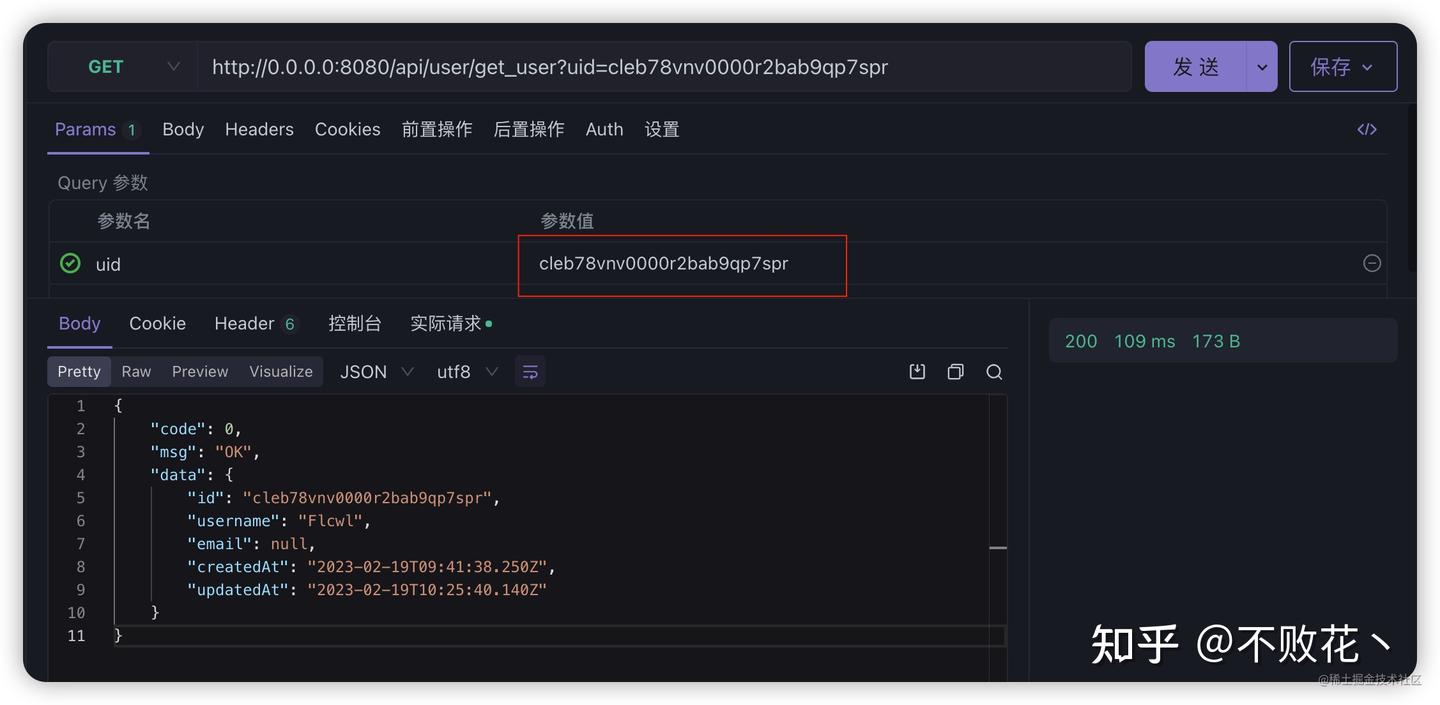Click the 109 ms response time
1440x705 pixels.
click(x=1145, y=342)
